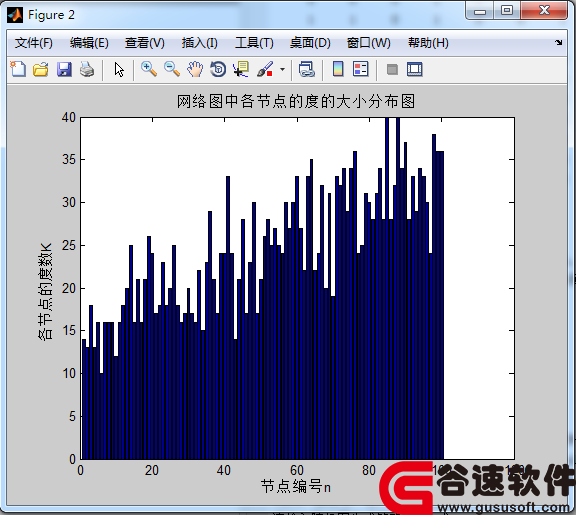
Task: Open the 查看(V) menu
Action: 145,43
